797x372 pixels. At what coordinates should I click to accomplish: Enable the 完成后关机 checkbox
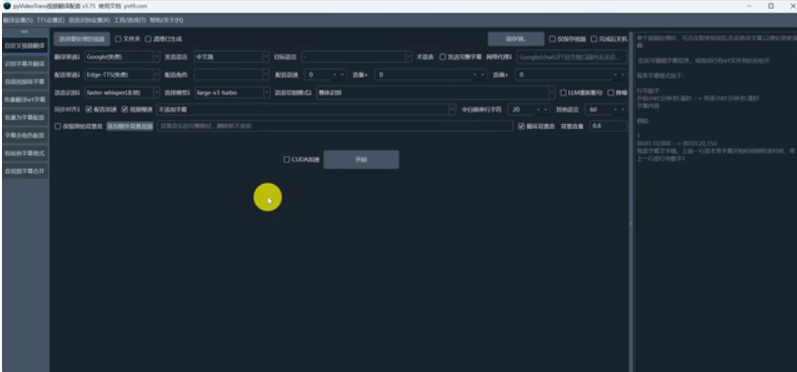click(609, 39)
